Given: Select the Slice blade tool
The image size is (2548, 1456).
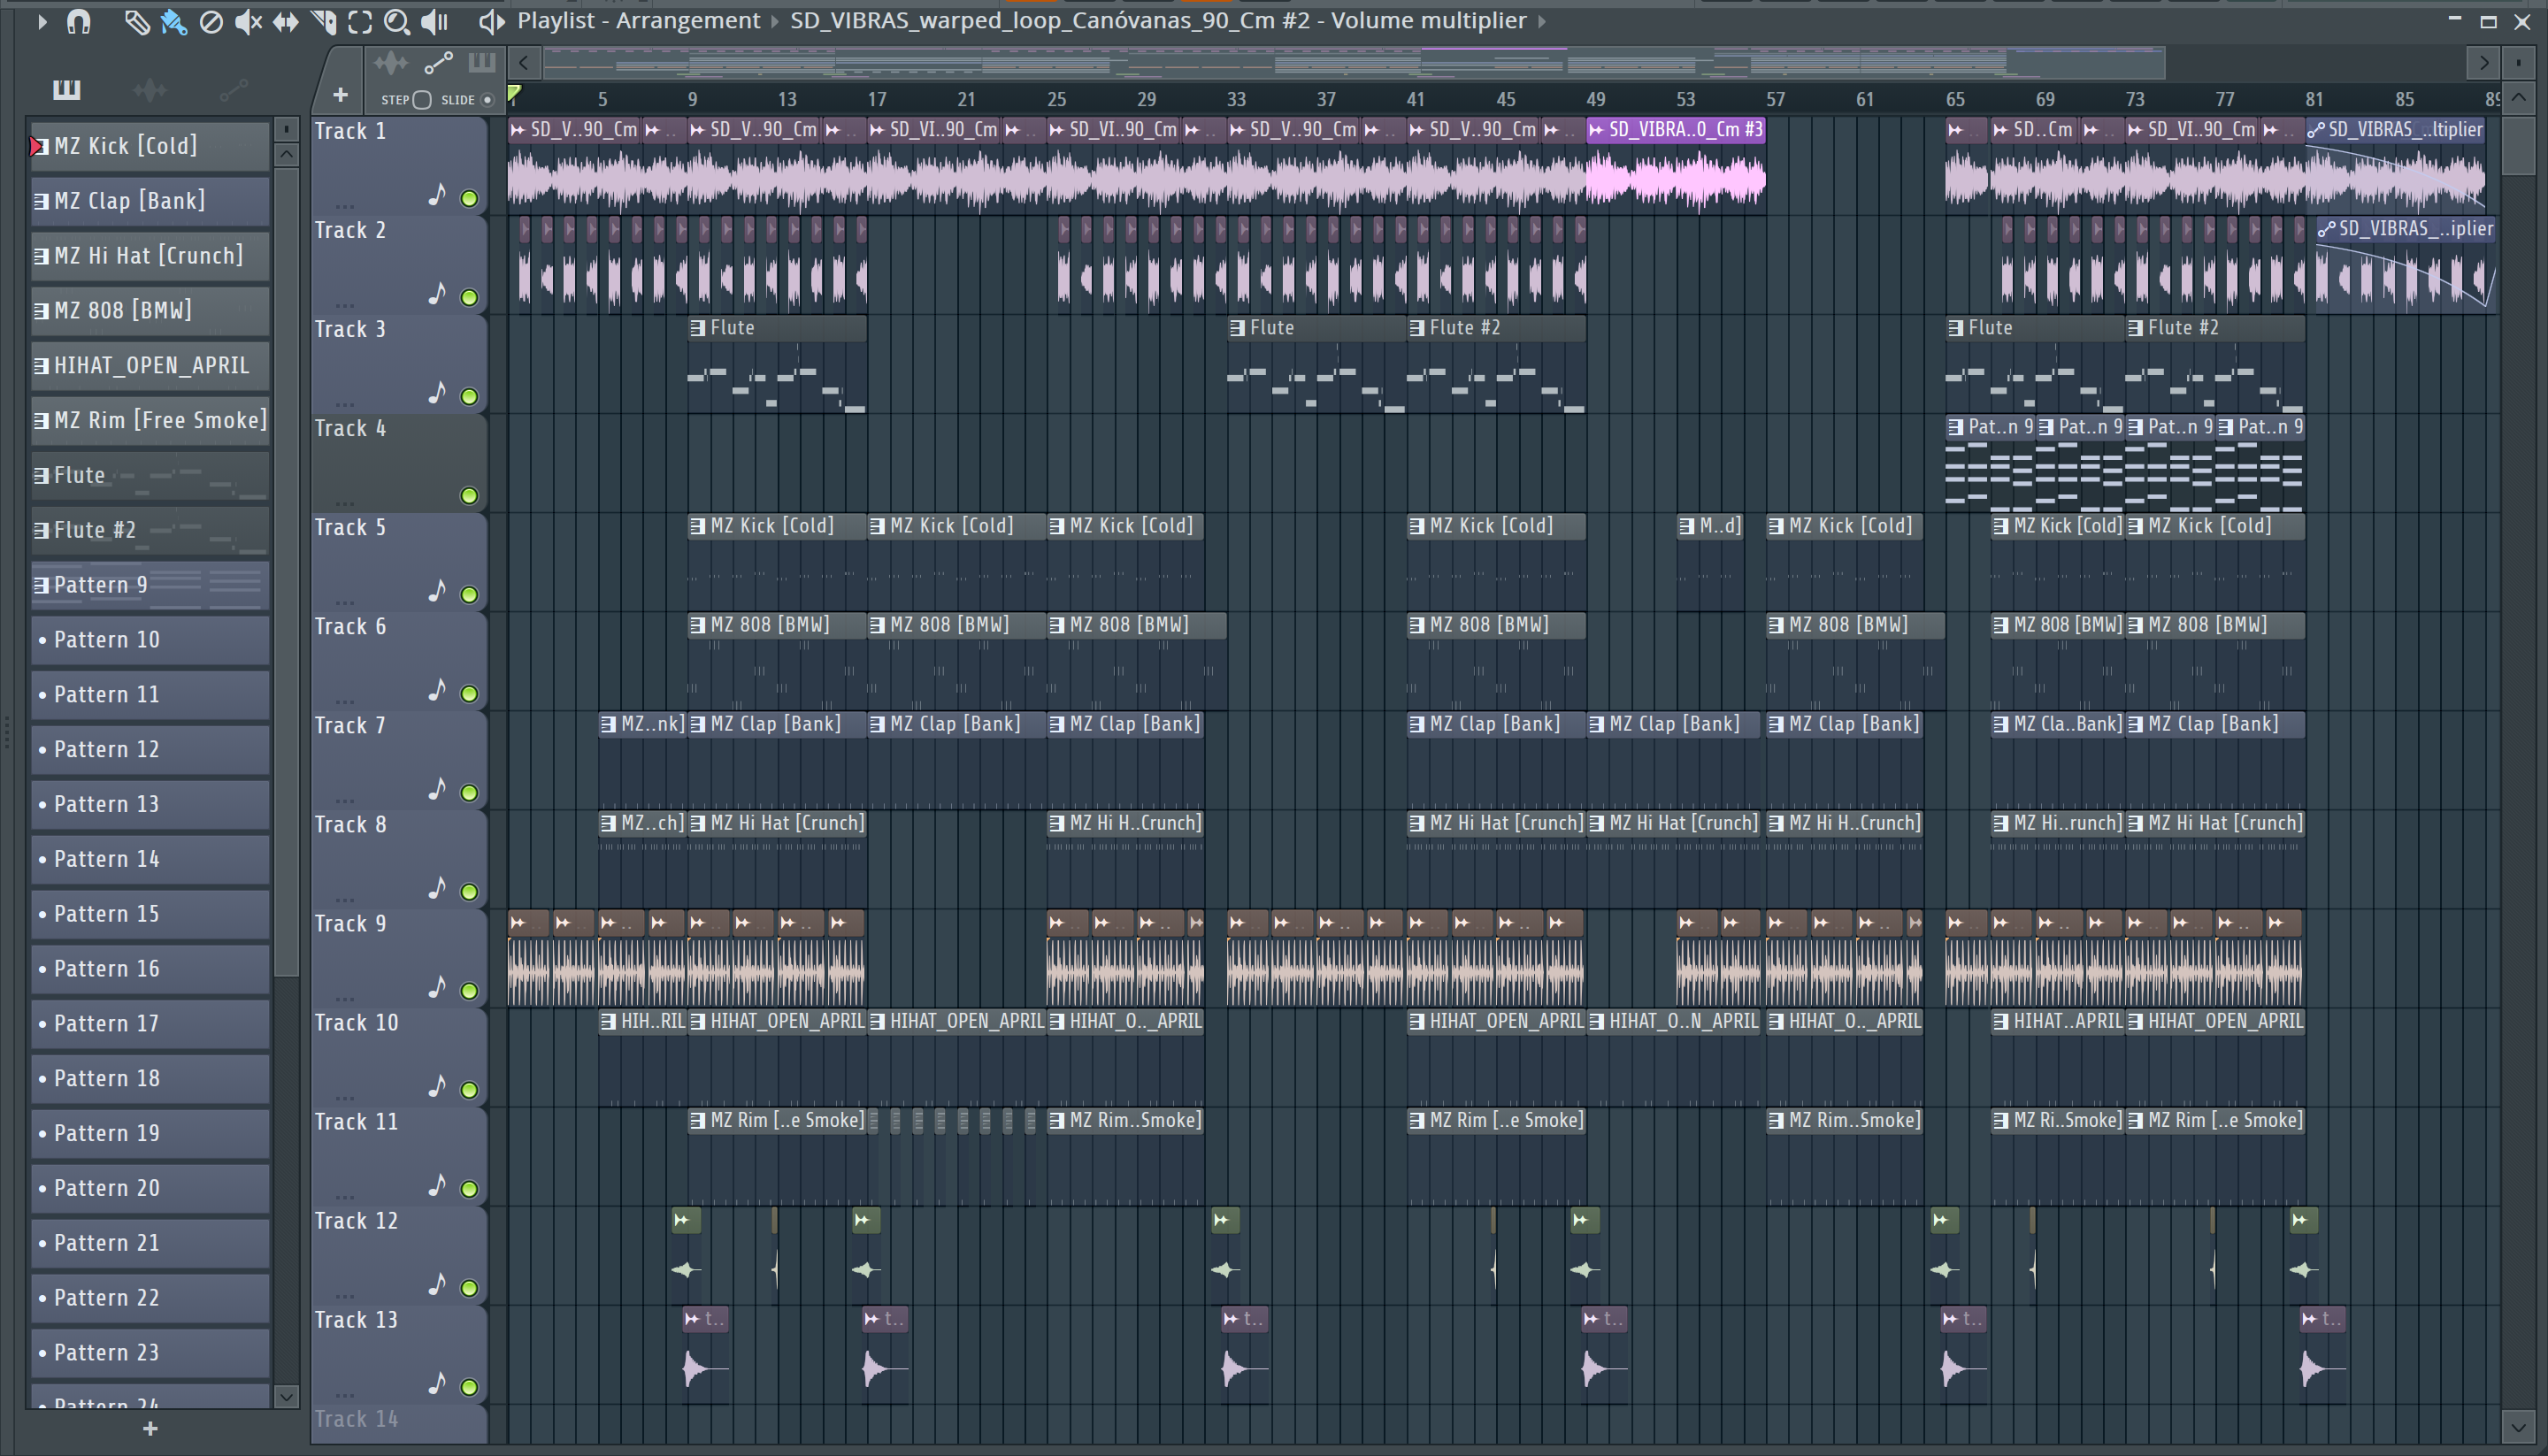Looking at the screenshot, I should pyautogui.click(x=323, y=22).
